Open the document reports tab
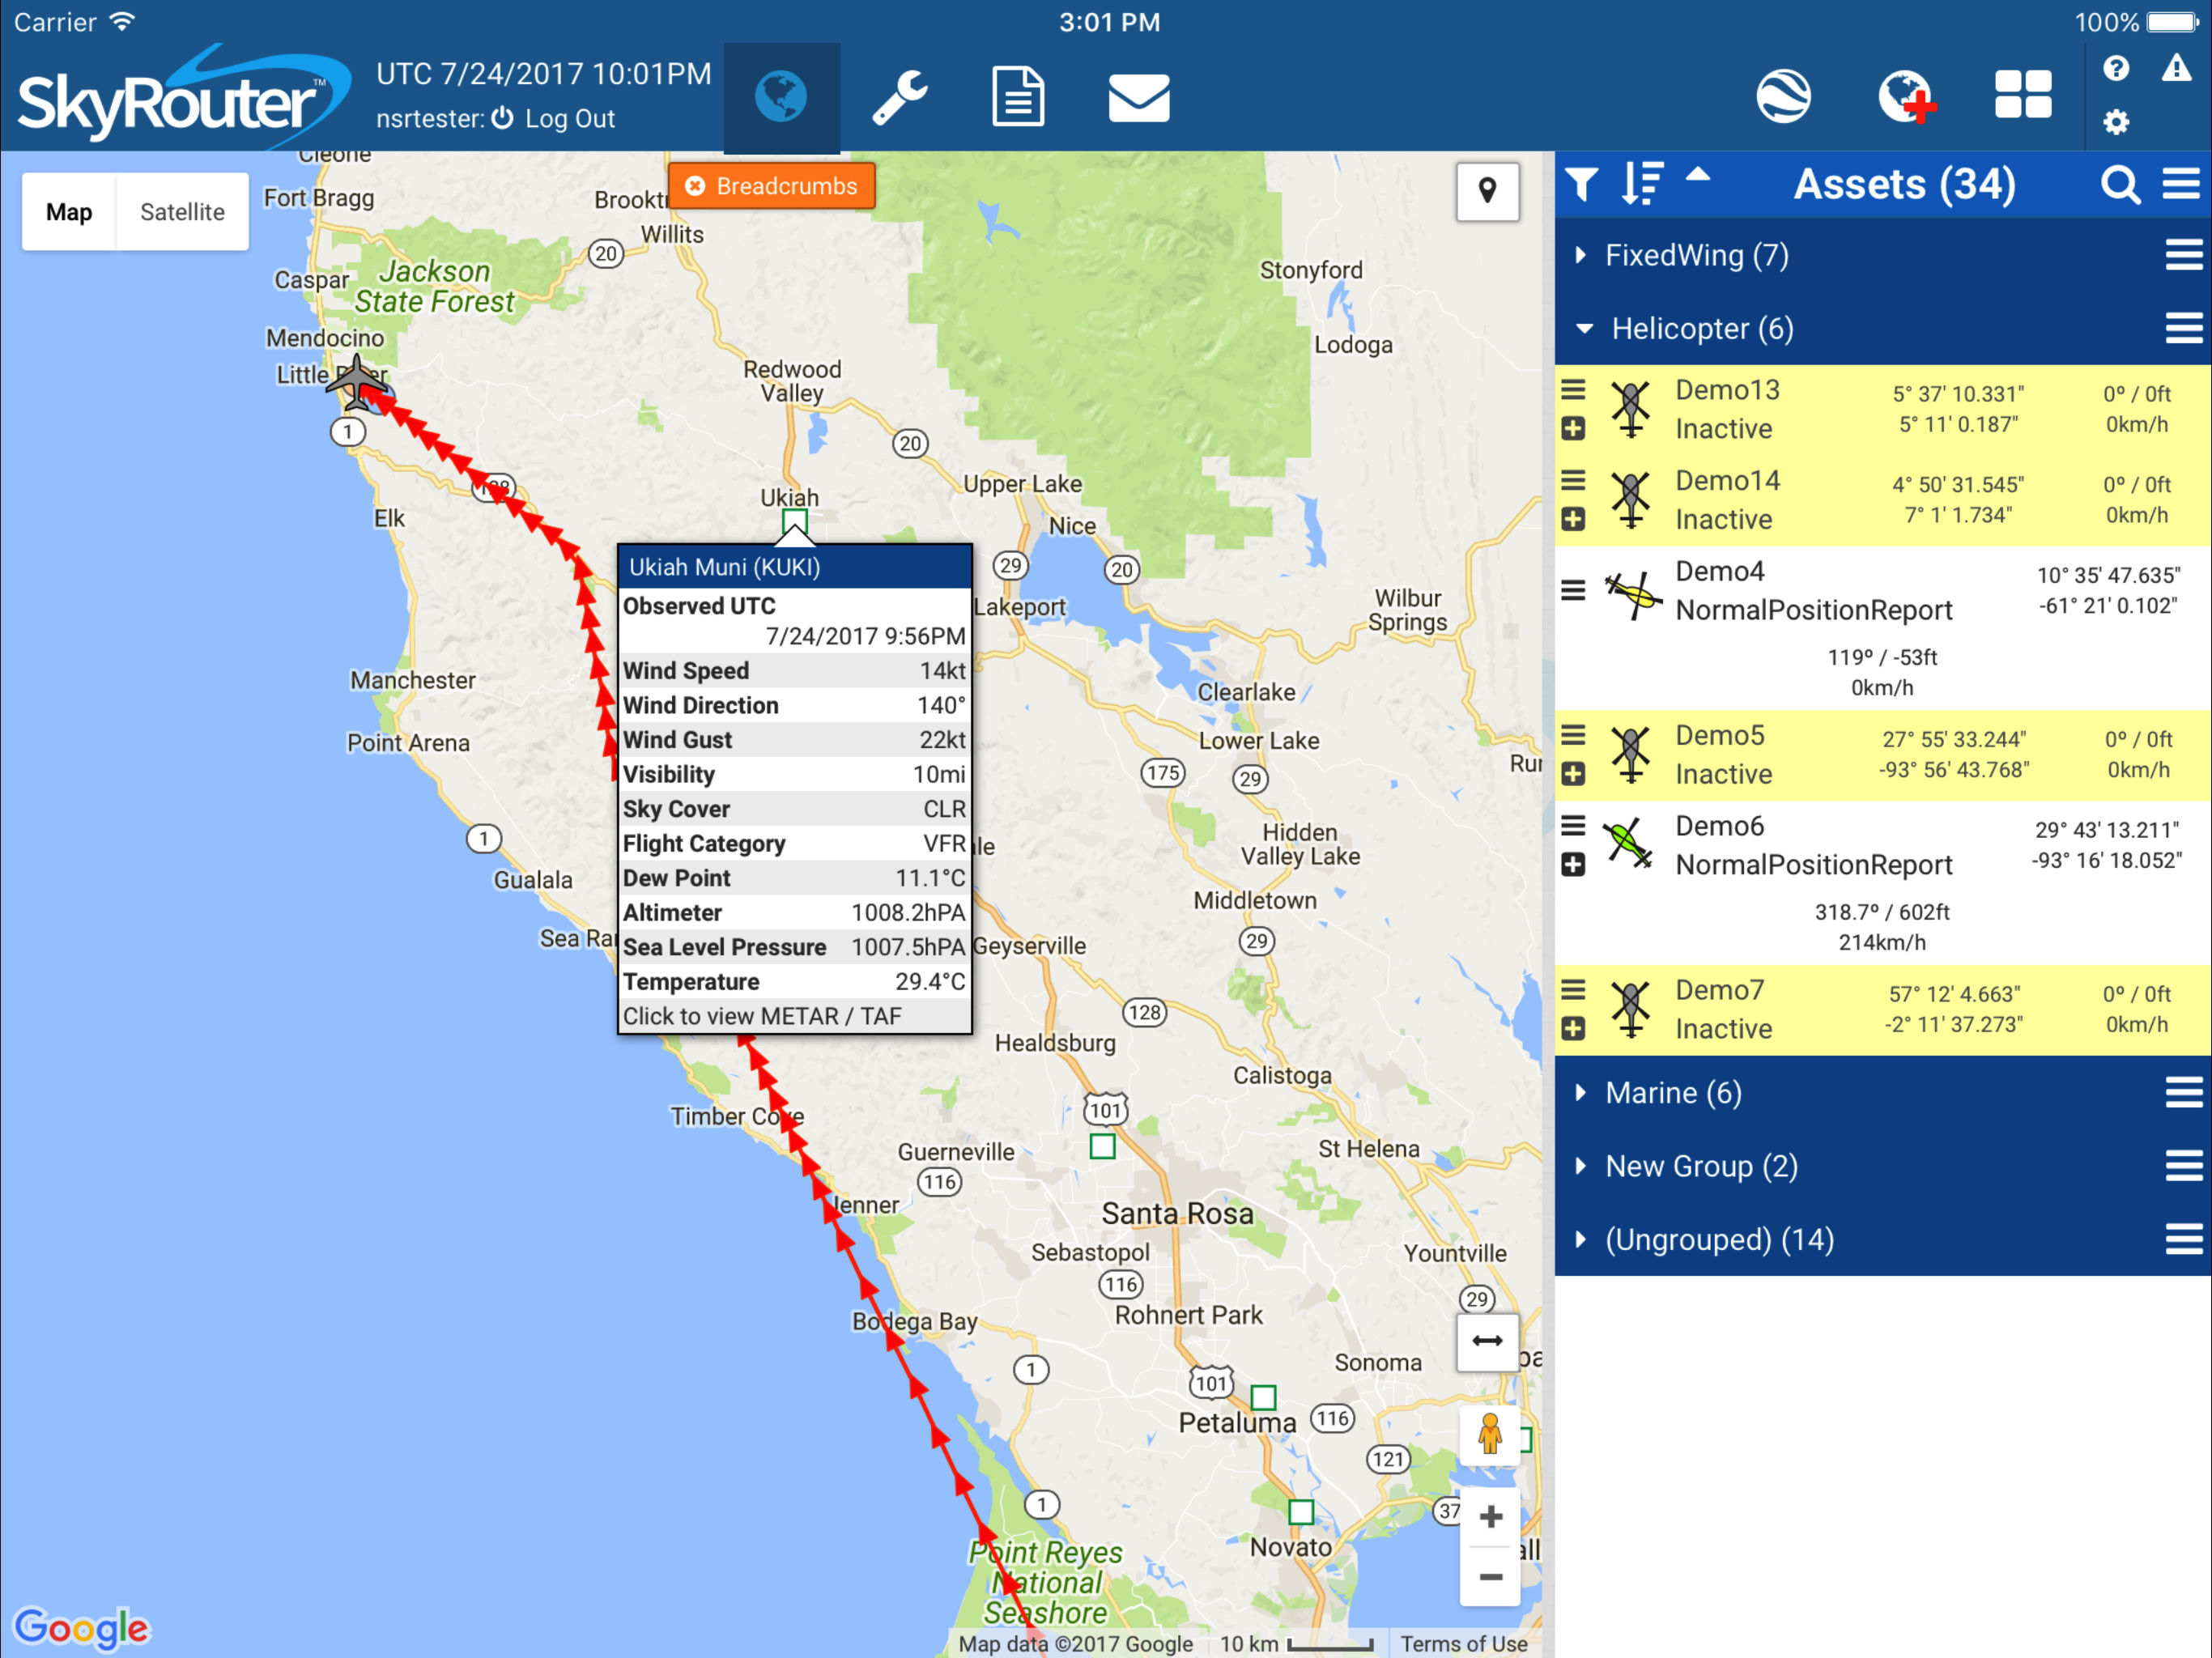 1018,97
